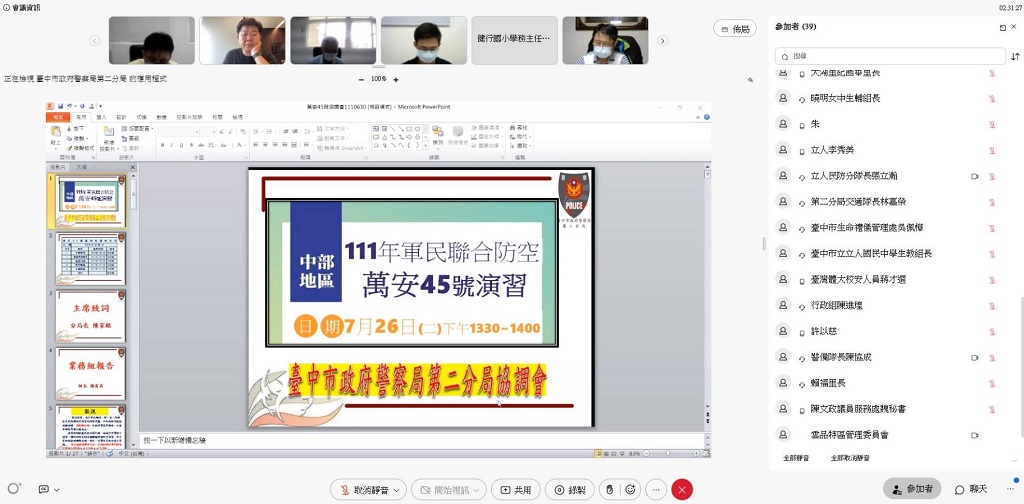1024x504 pixels.
Task: Show next video thumbnails with right arrow
Action: [662, 40]
